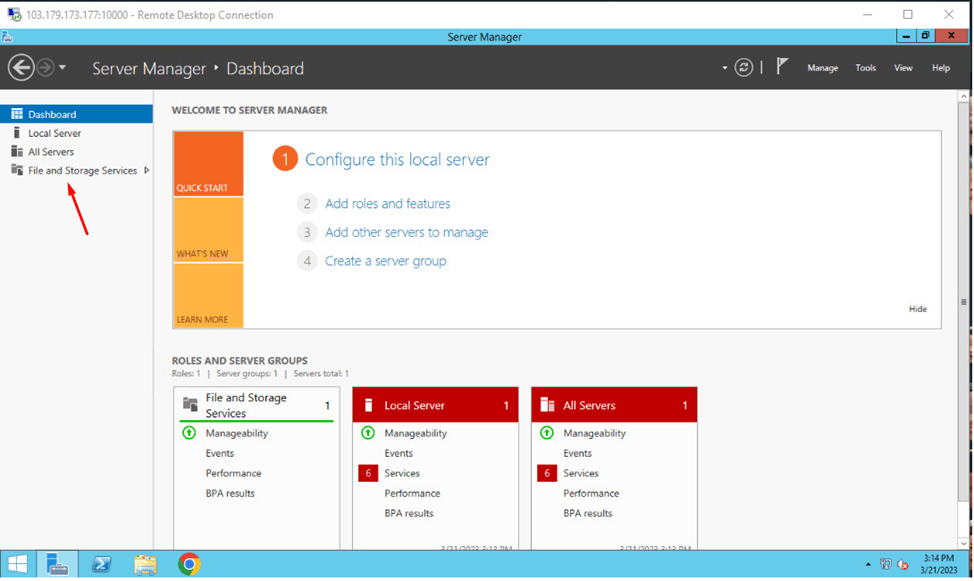The image size is (974, 581).
Task: Click Add other servers to manage
Action: tap(406, 232)
